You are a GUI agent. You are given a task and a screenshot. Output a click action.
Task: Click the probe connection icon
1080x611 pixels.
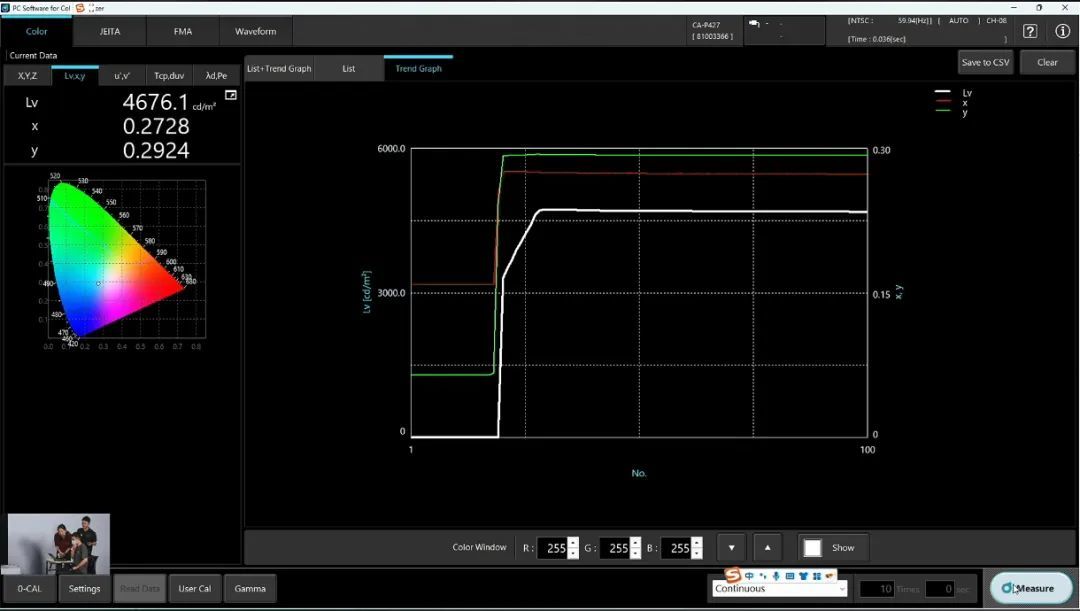[755, 24]
